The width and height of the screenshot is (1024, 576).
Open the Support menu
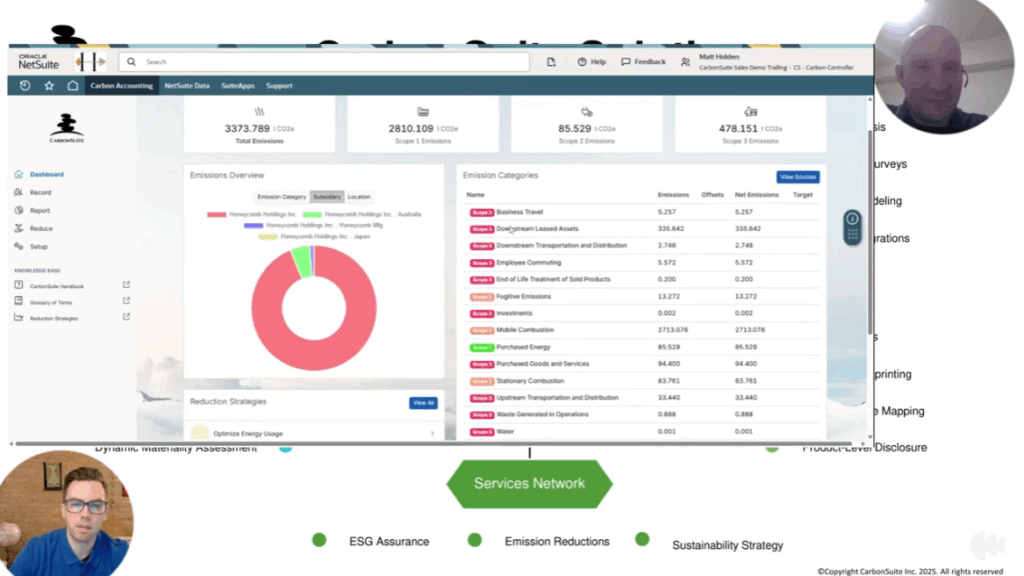(279, 86)
